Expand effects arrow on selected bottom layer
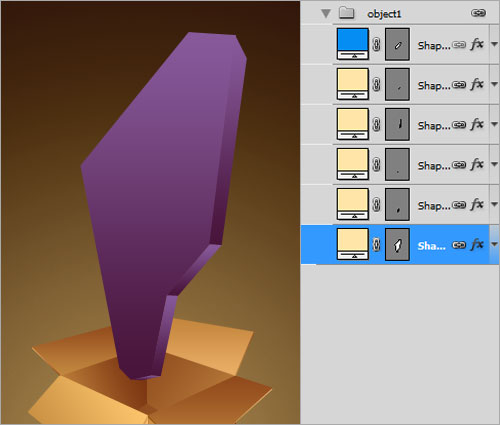 tap(494, 244)
